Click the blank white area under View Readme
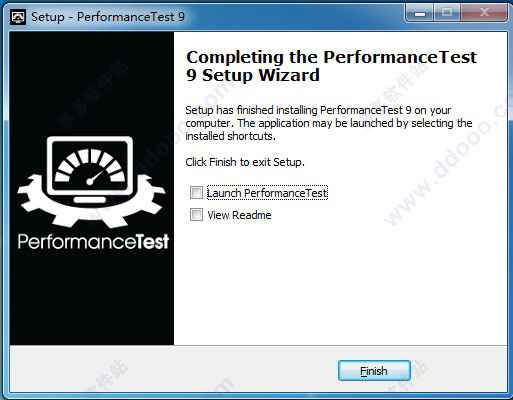The height and width of the screenshot is (400, 513). point(340,283)
